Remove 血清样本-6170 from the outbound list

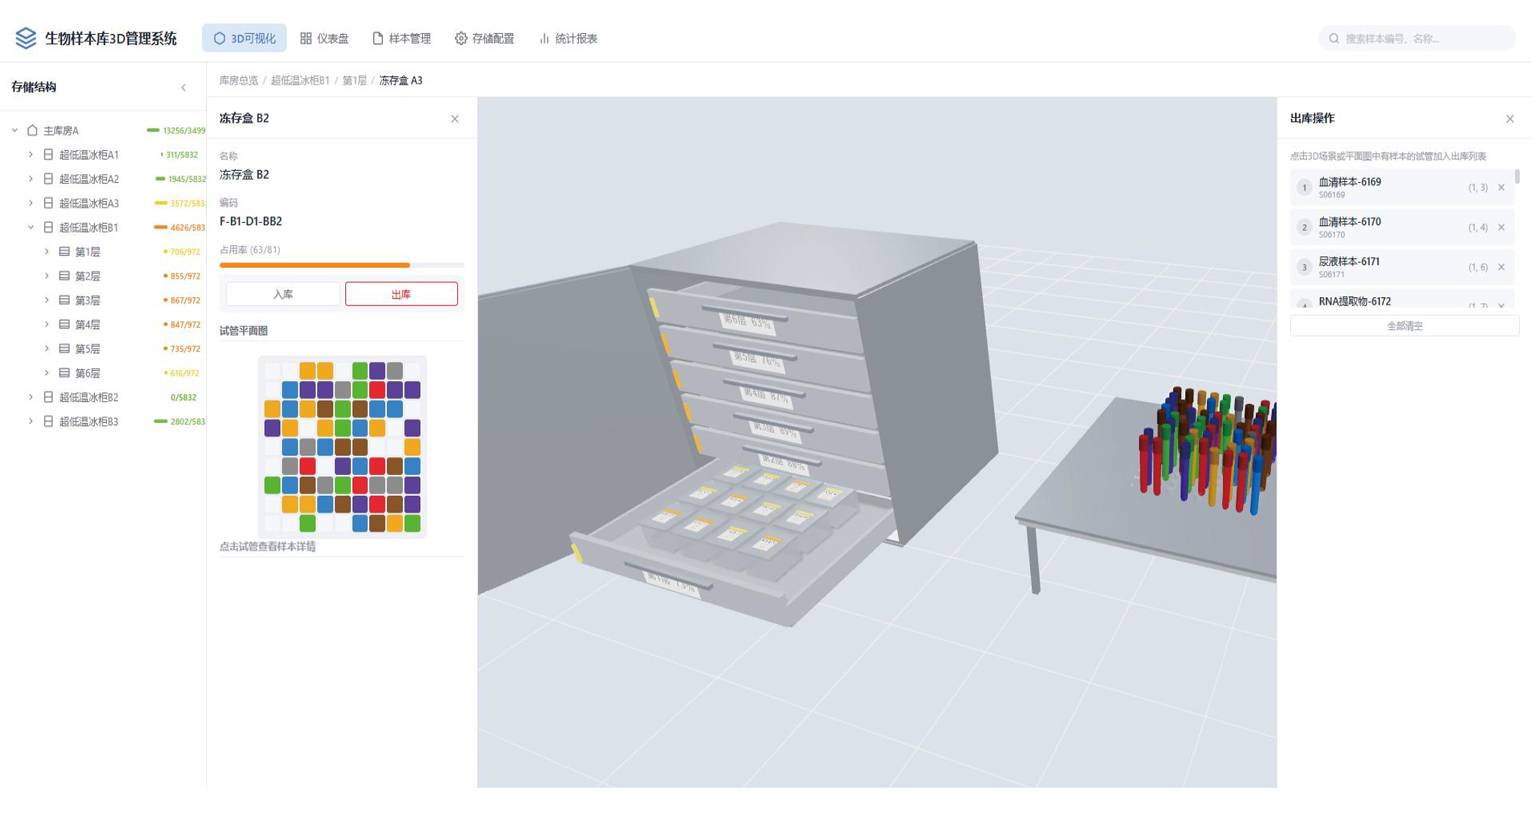(1501, 227)
